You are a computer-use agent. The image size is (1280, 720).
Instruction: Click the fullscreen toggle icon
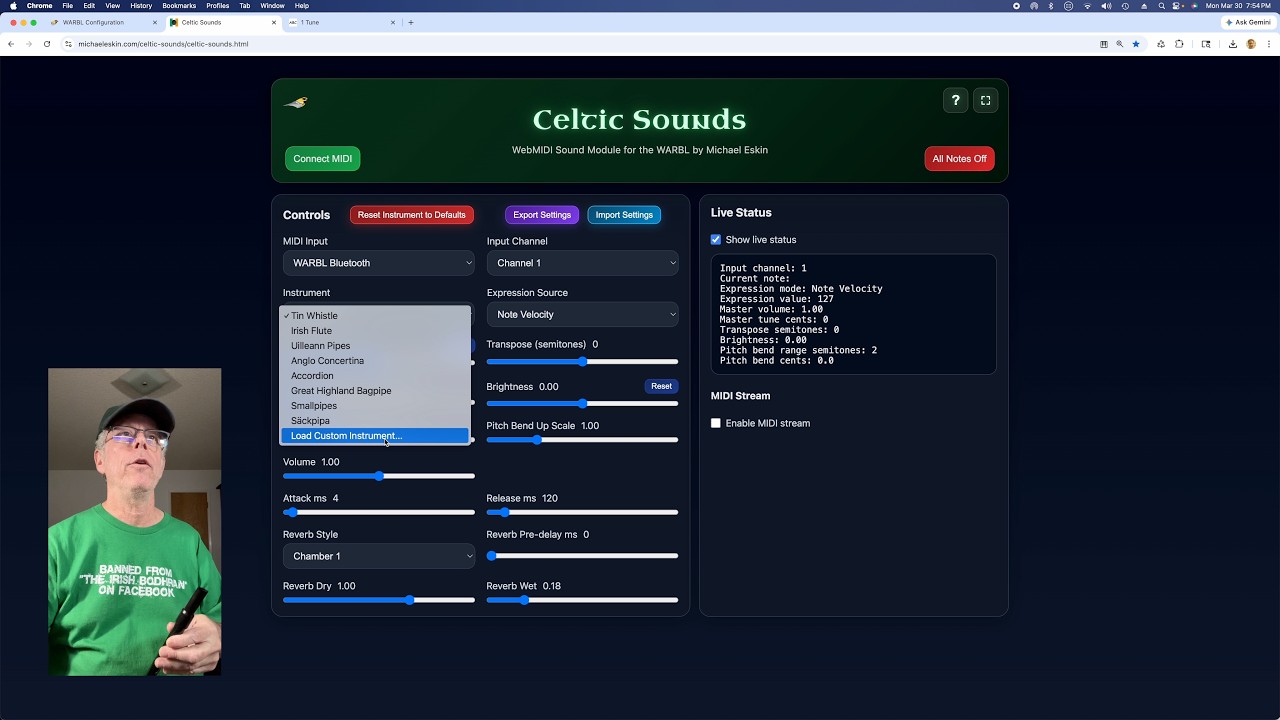(x=985, y=100)
